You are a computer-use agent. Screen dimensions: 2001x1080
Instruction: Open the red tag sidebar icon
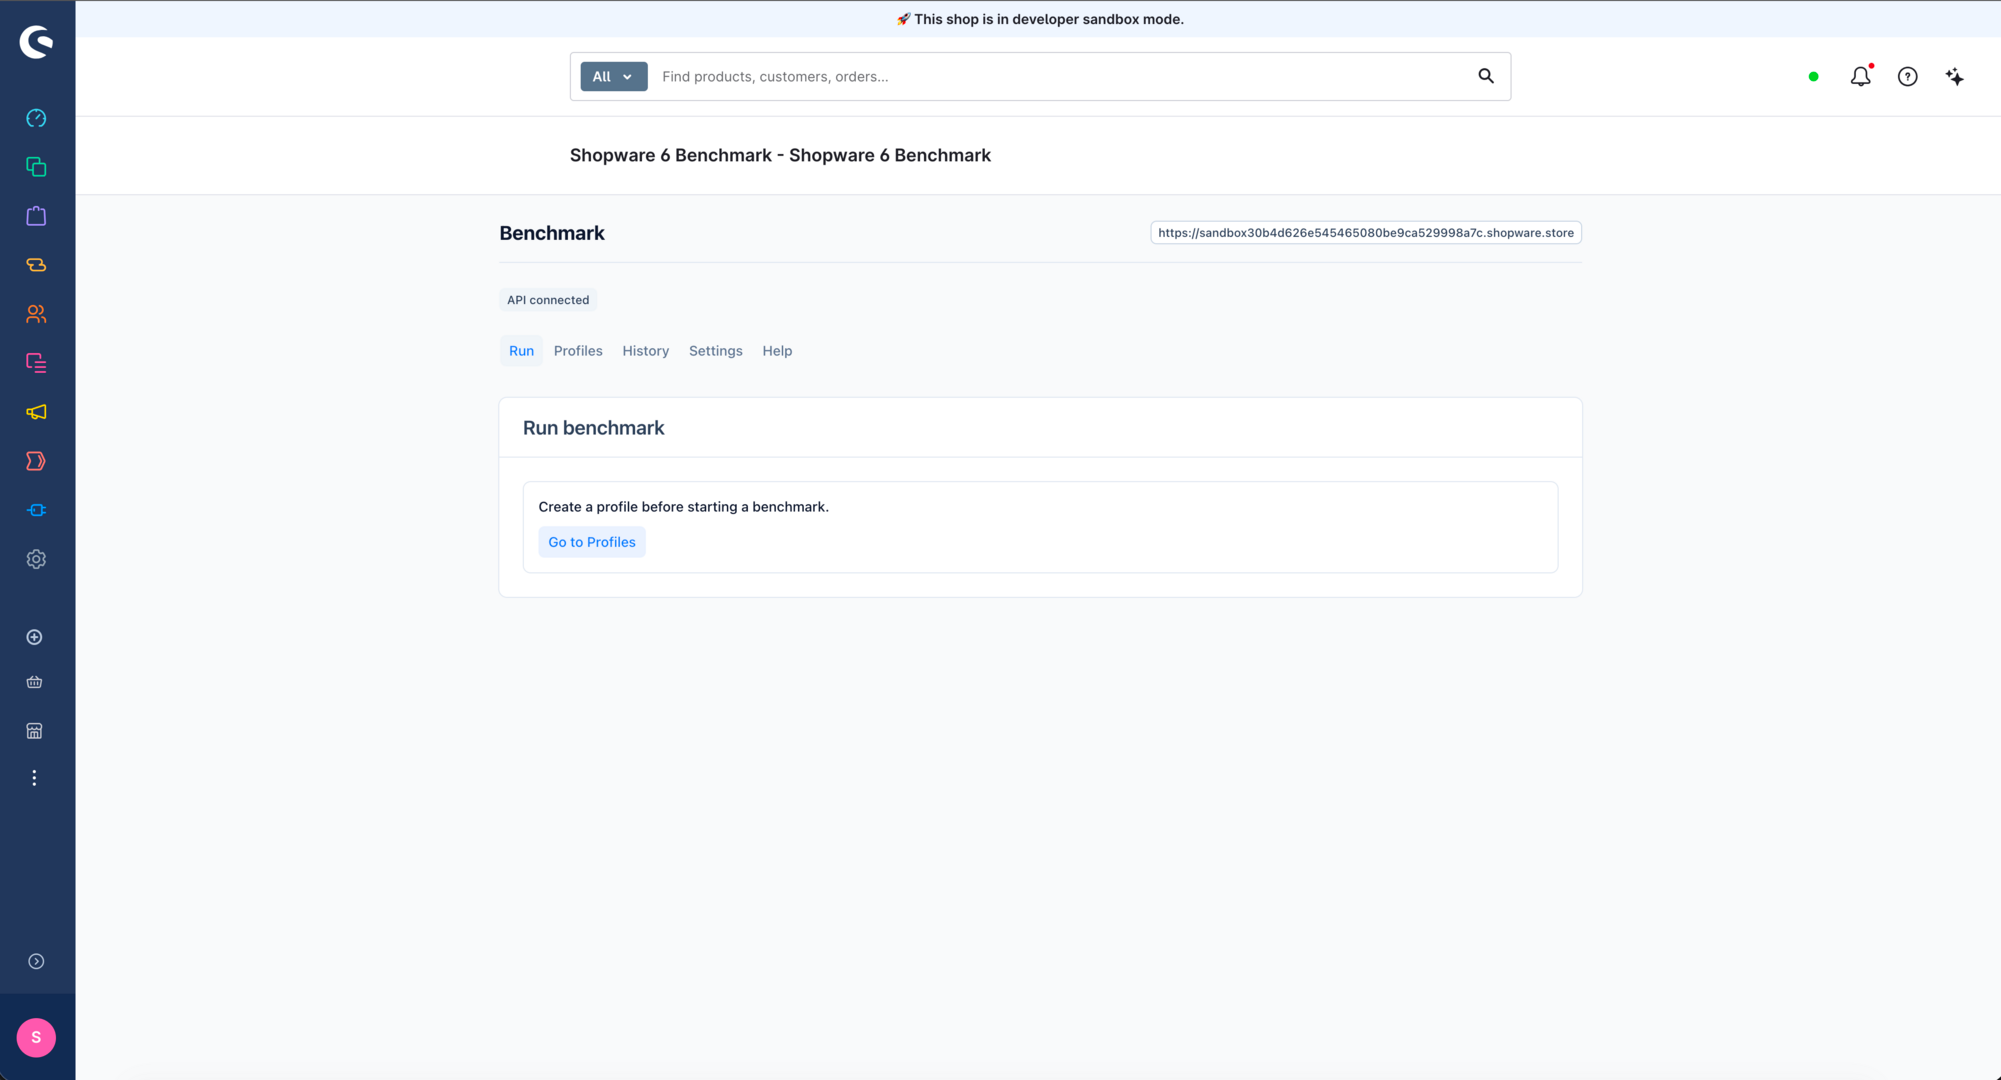tap(36, 461)
